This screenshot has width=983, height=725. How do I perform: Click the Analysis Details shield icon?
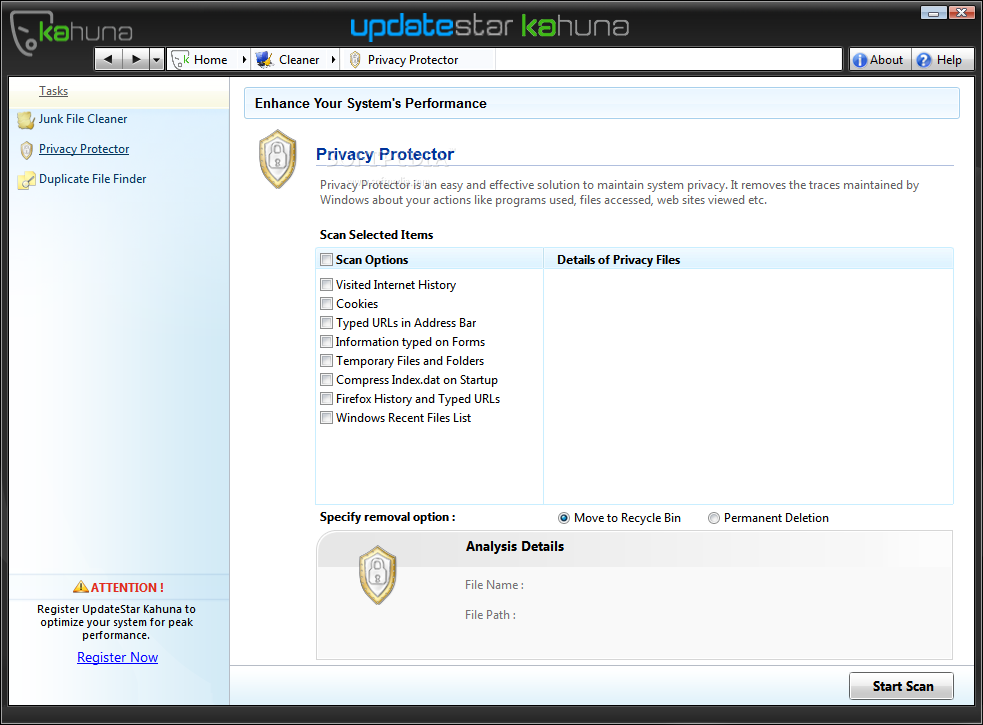pyautogui.click(x=377, y=574)
